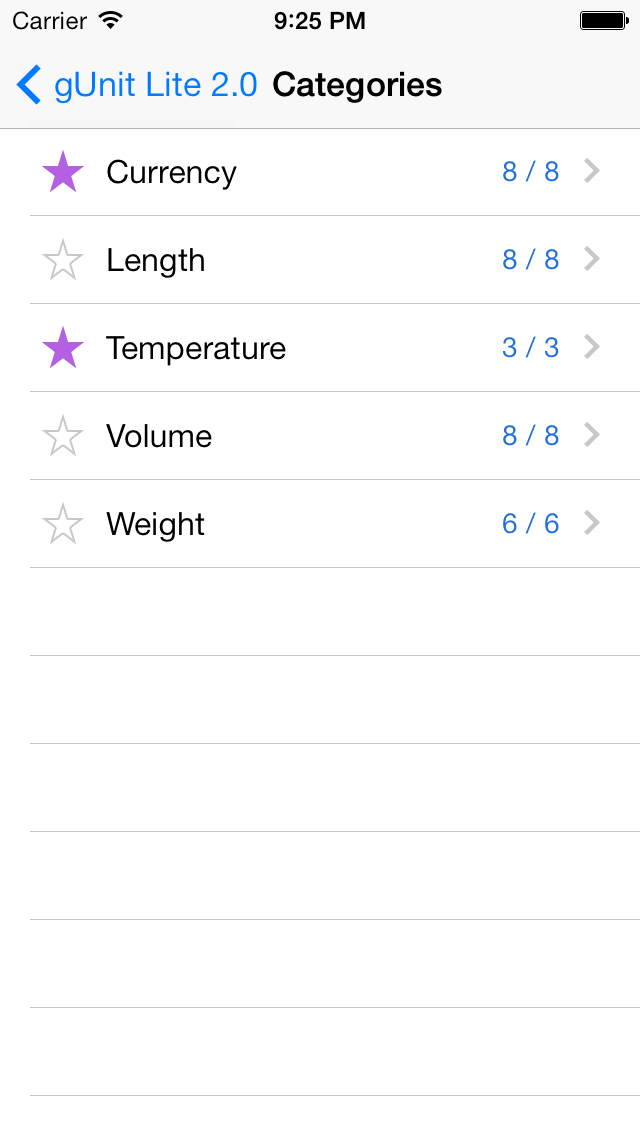Screen dimensions: 640x1136
Task: Unfavorite the Currency purple star
Action: pos(63,172)
